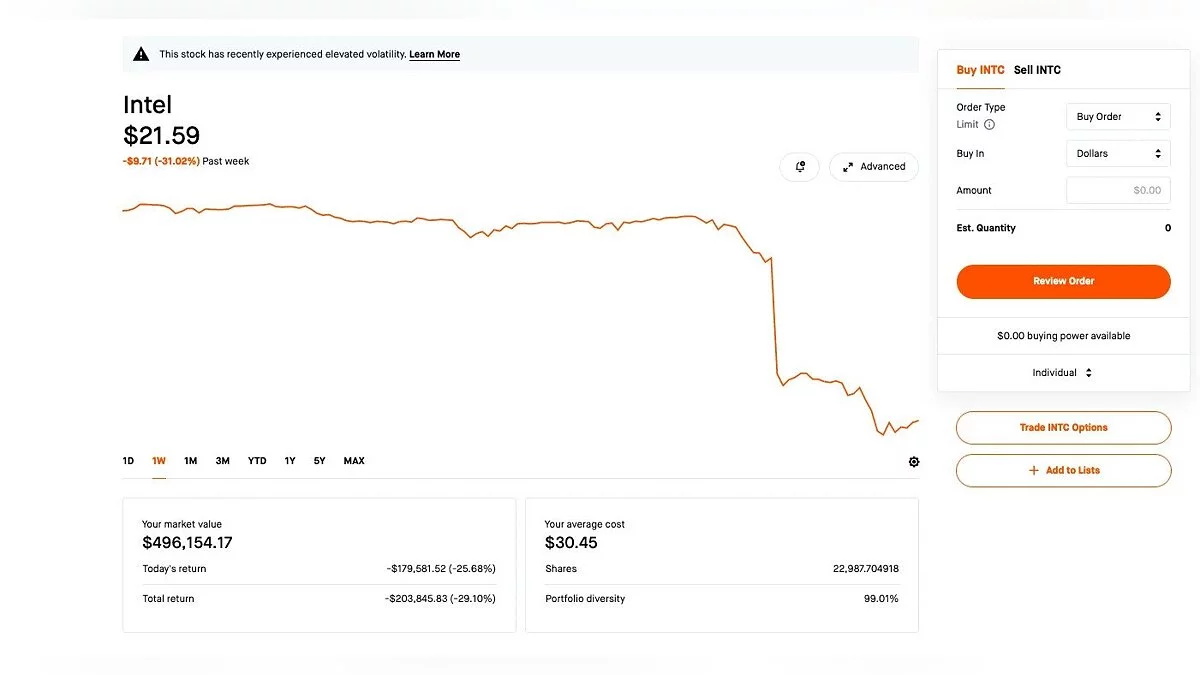Open chart settings gear icon
Viewport: 1200px width, 675px height.
click(914, 462)
